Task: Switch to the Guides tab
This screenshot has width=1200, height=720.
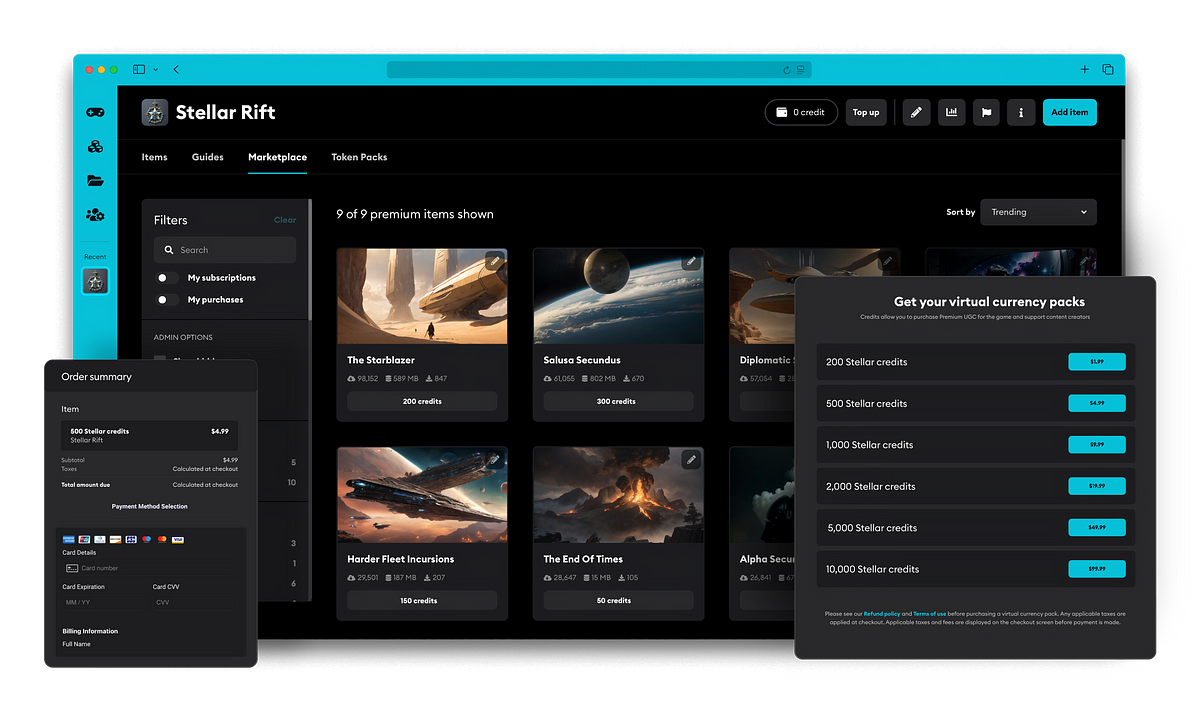Action: pos(208,157)
